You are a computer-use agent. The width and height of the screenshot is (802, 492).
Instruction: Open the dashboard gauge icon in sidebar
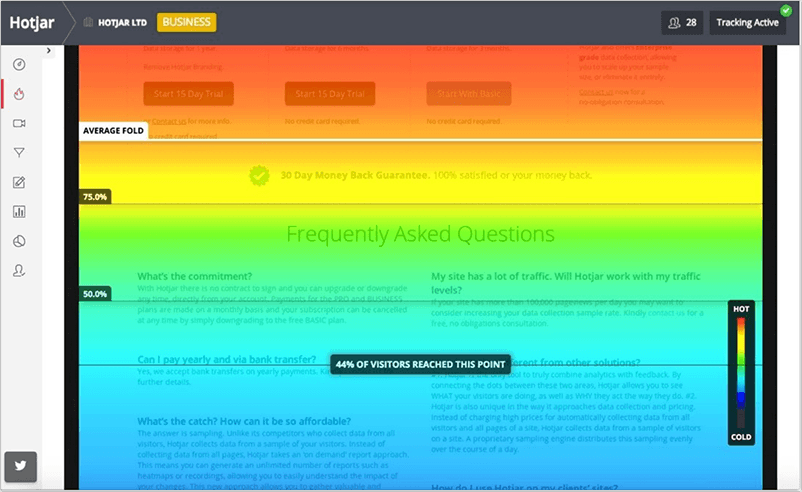tap(19, 64)
